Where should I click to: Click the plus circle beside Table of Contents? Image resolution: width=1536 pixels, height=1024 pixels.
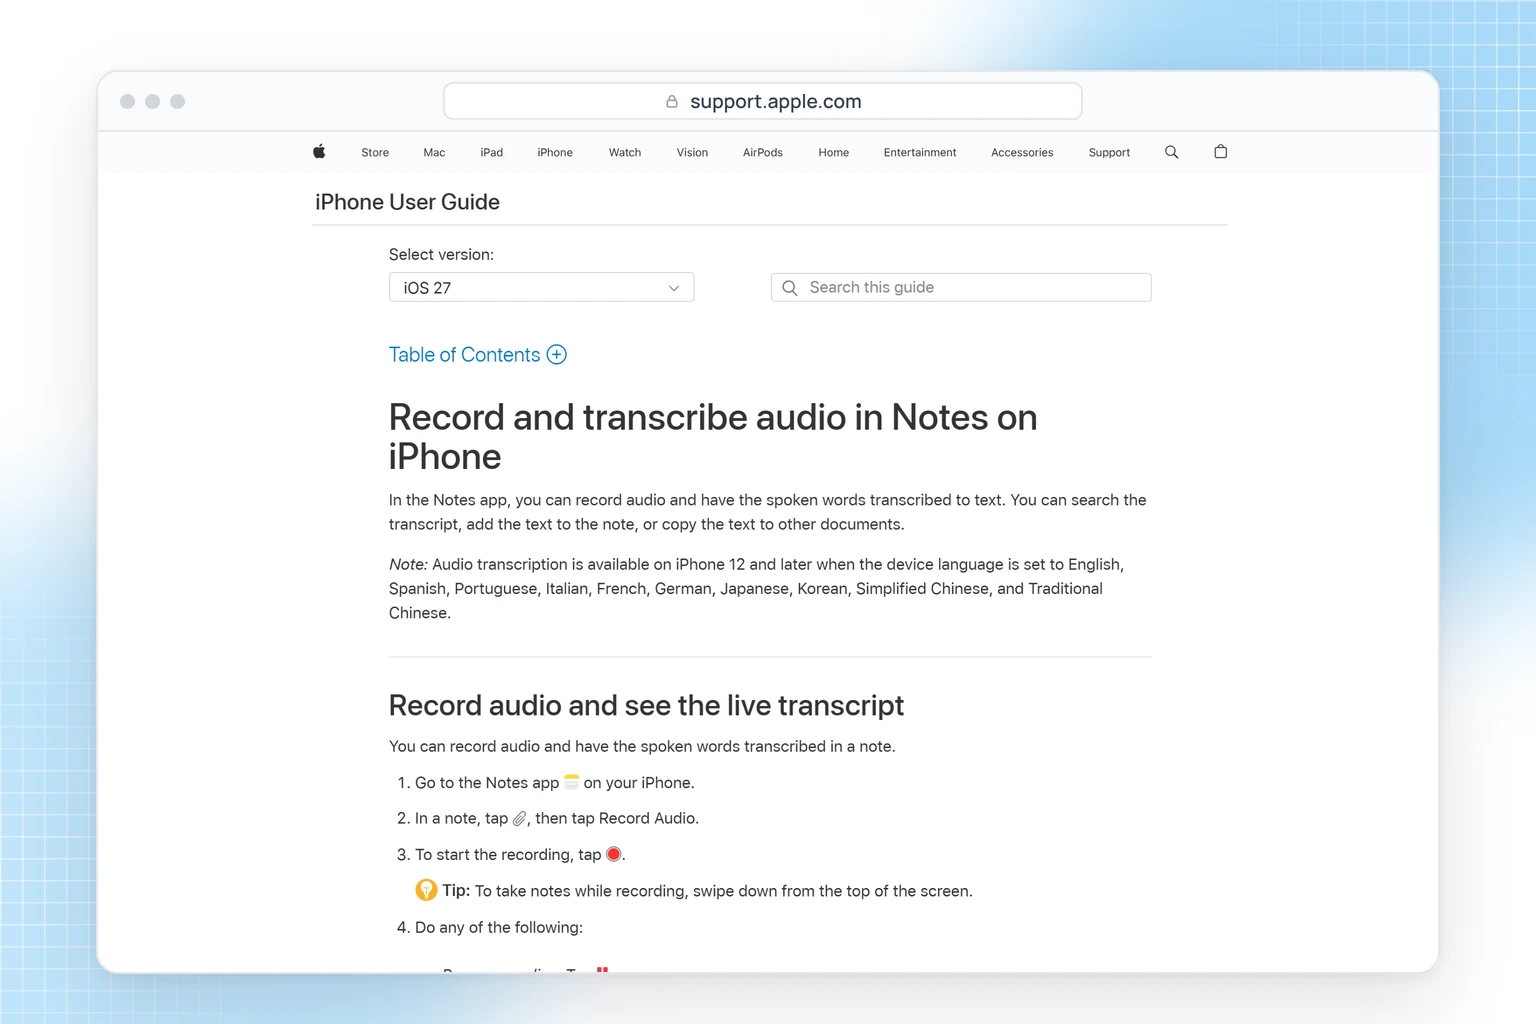point(557,355)
